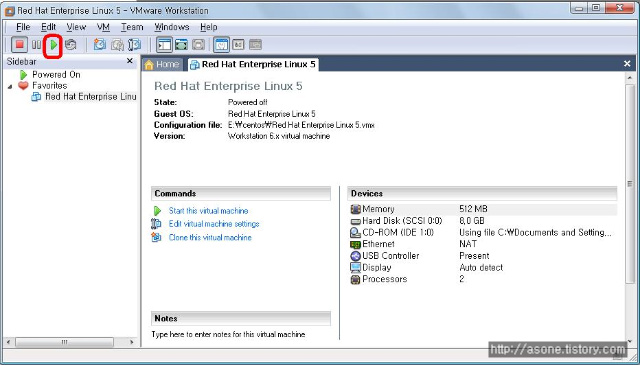640x365 pixels.
Task: Open the VM menu
Action: point(103,27)
